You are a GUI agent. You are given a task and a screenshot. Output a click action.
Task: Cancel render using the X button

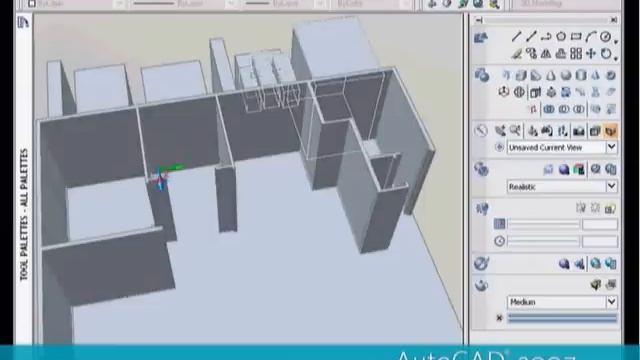pos(499,318)
